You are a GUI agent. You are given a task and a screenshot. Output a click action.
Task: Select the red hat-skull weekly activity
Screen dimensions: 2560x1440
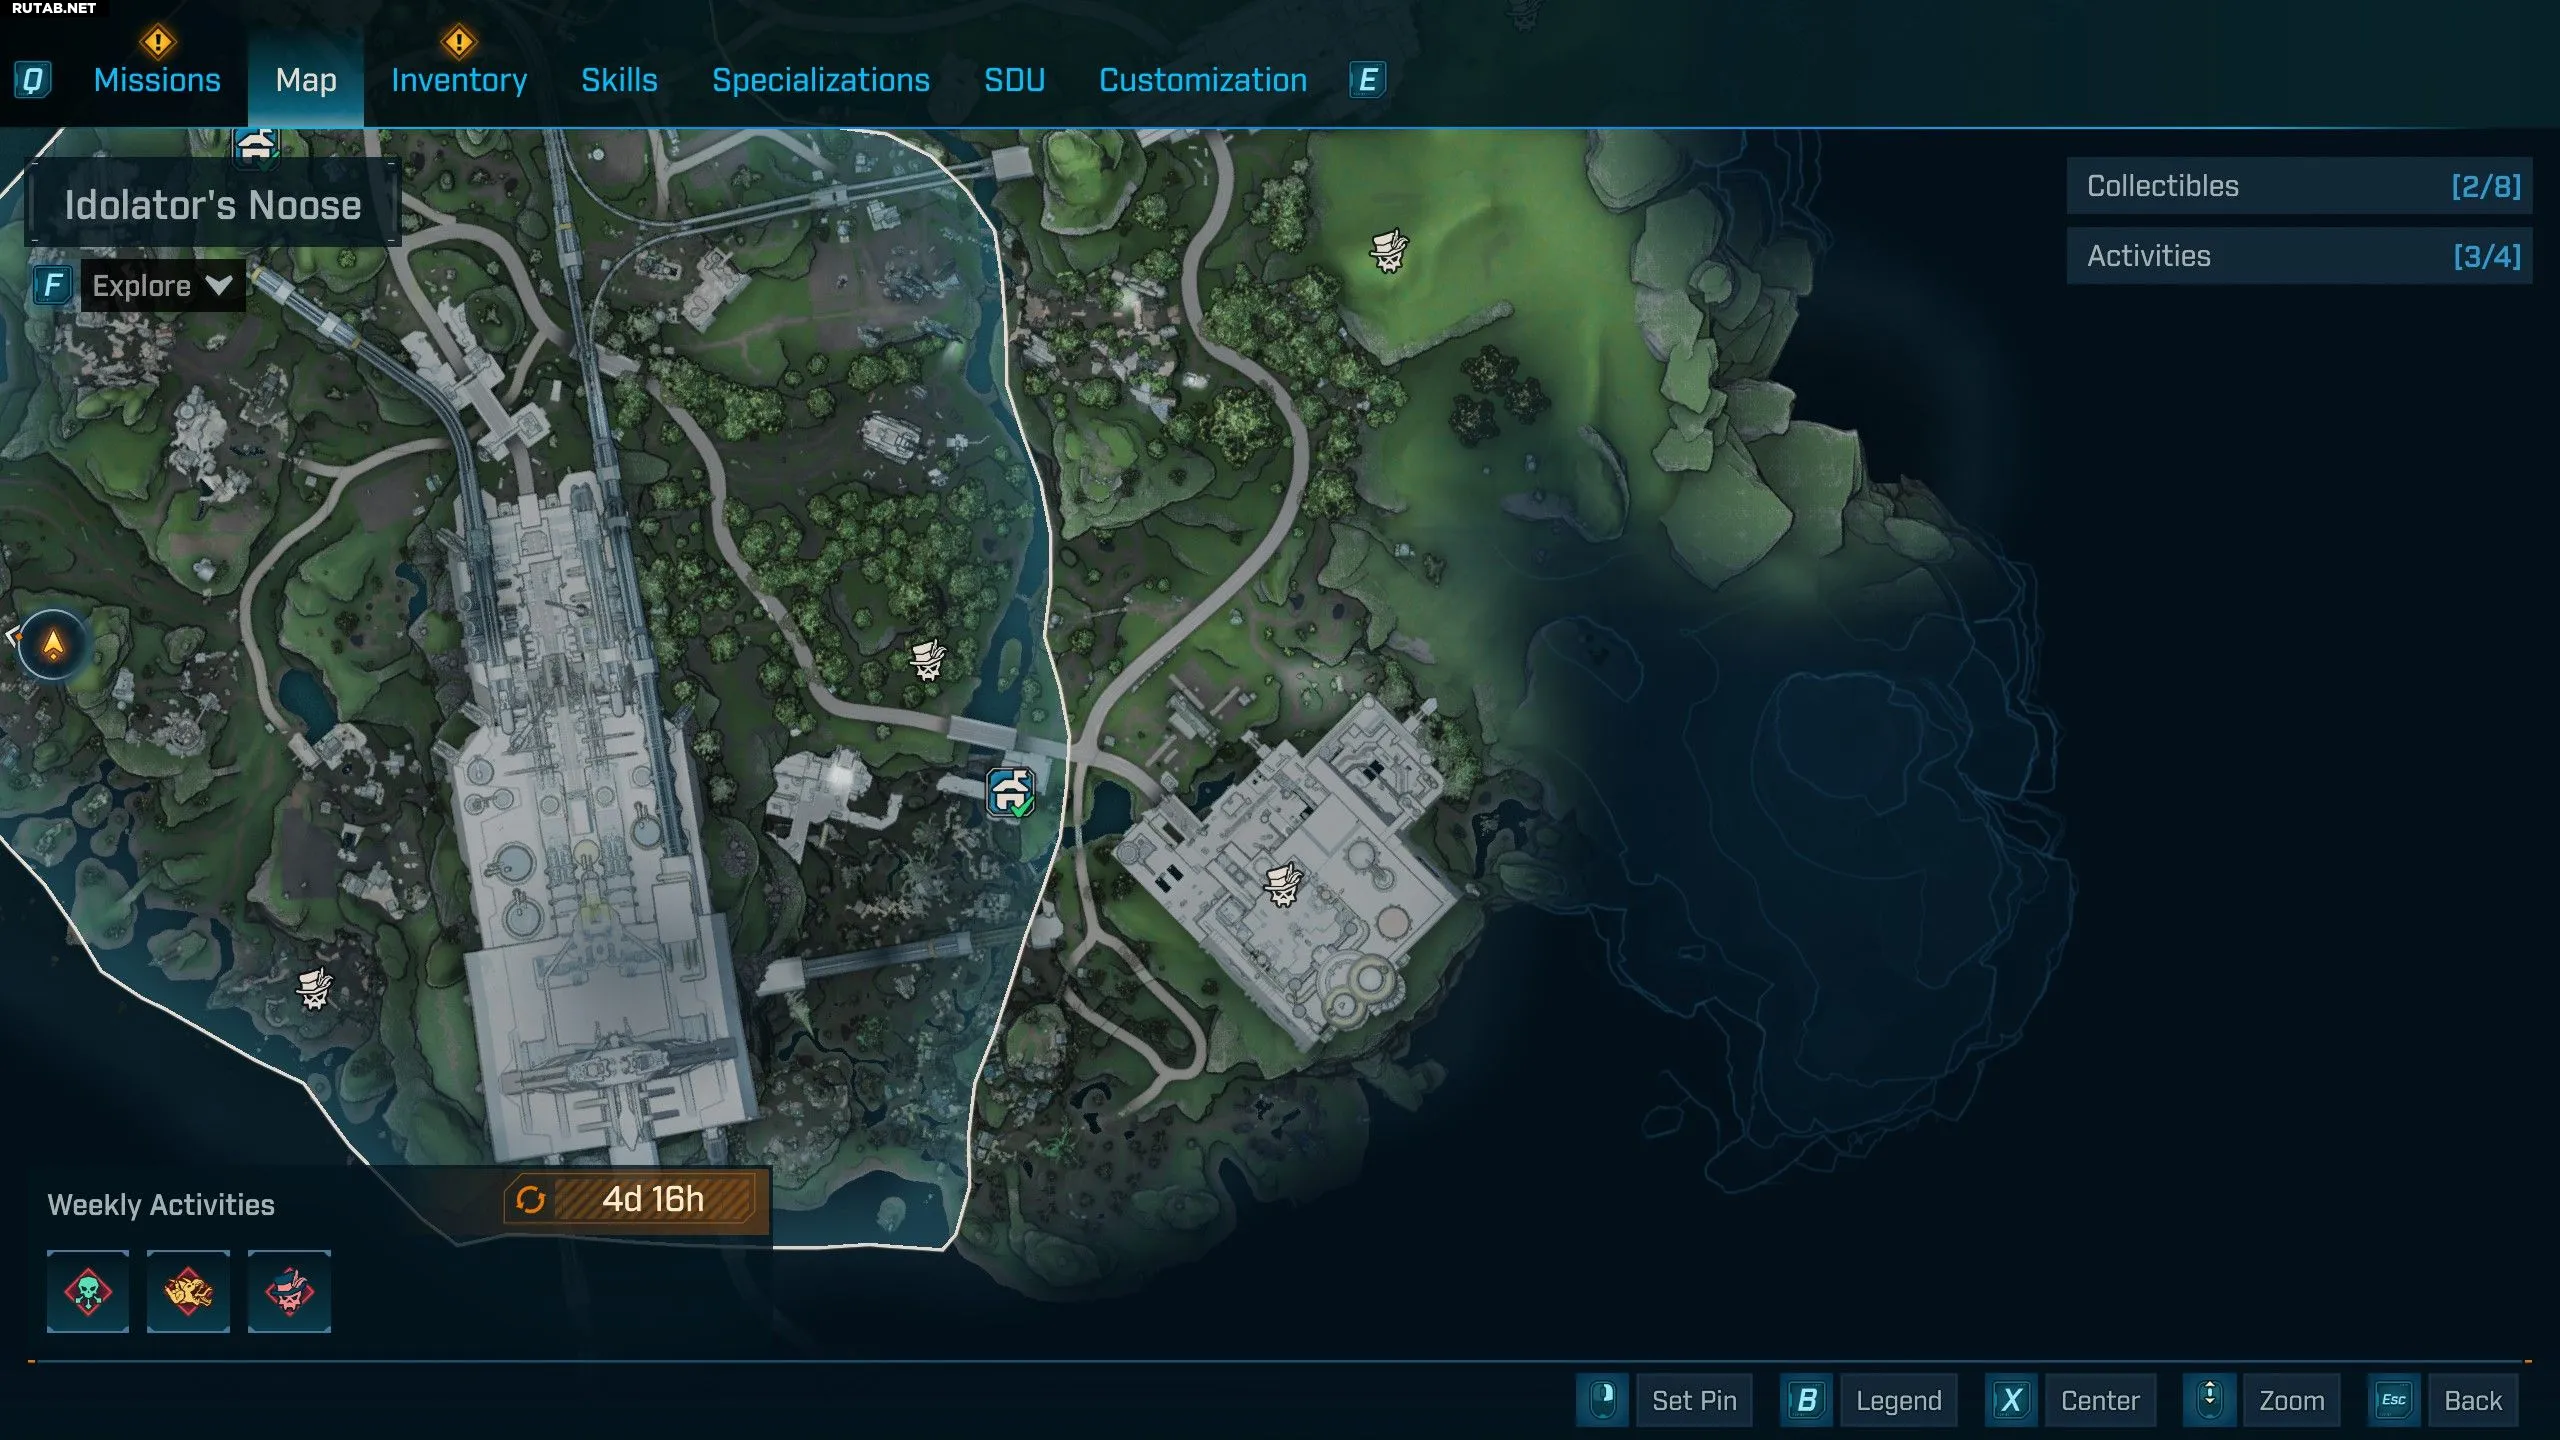[x=289, y=1291]
